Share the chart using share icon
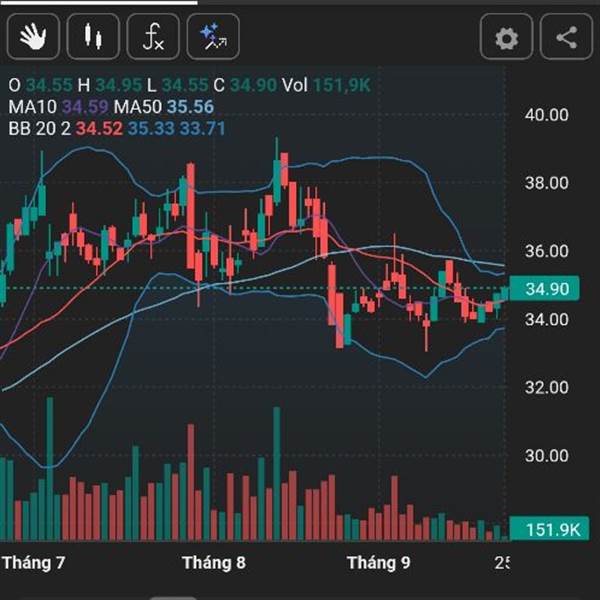 pos(566,37)
